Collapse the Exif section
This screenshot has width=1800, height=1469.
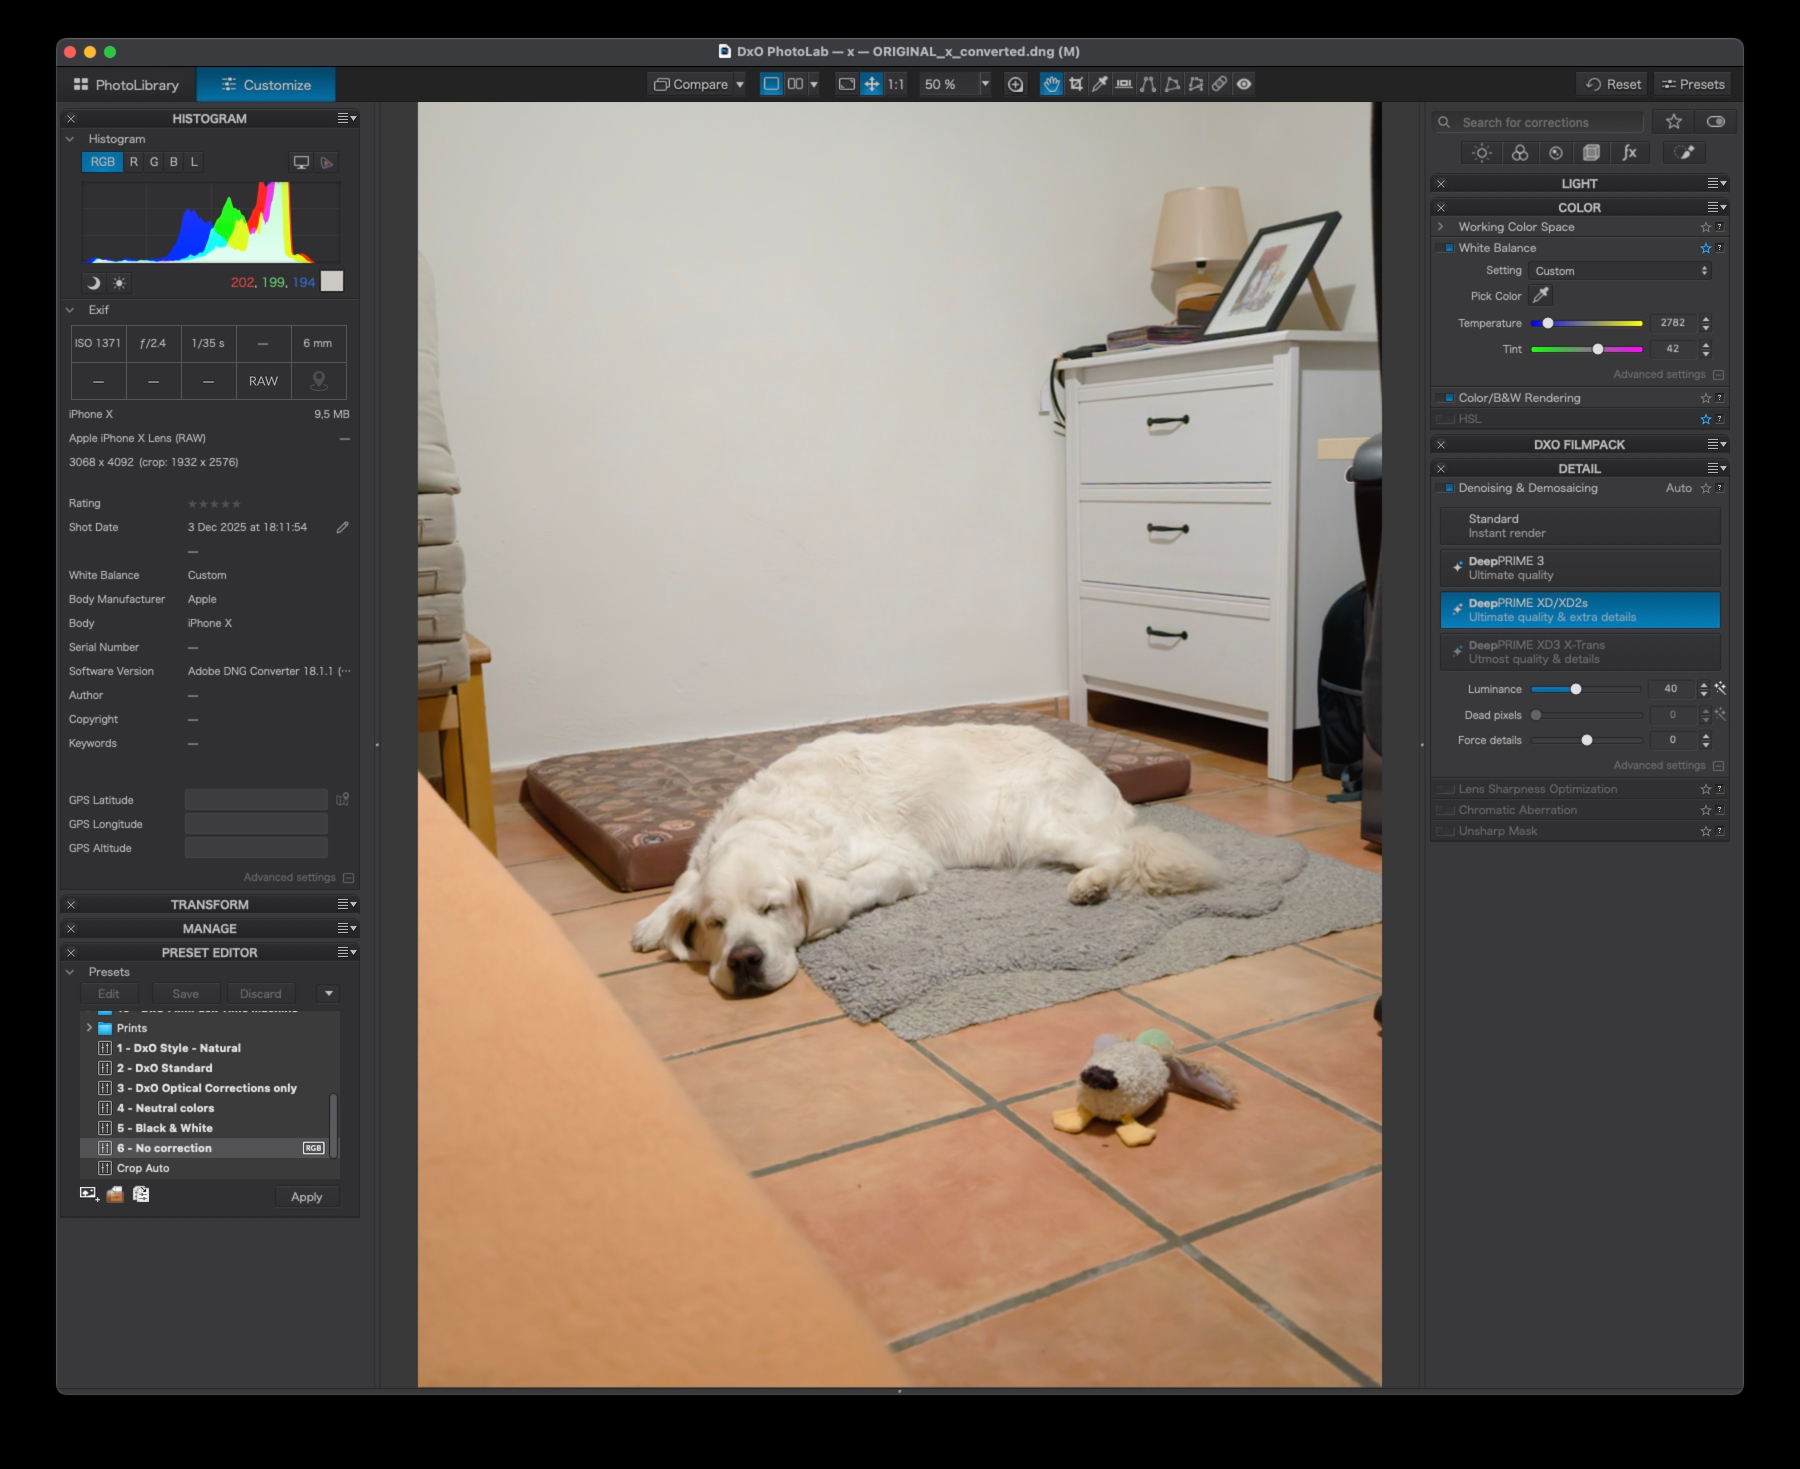coord(70,310)
